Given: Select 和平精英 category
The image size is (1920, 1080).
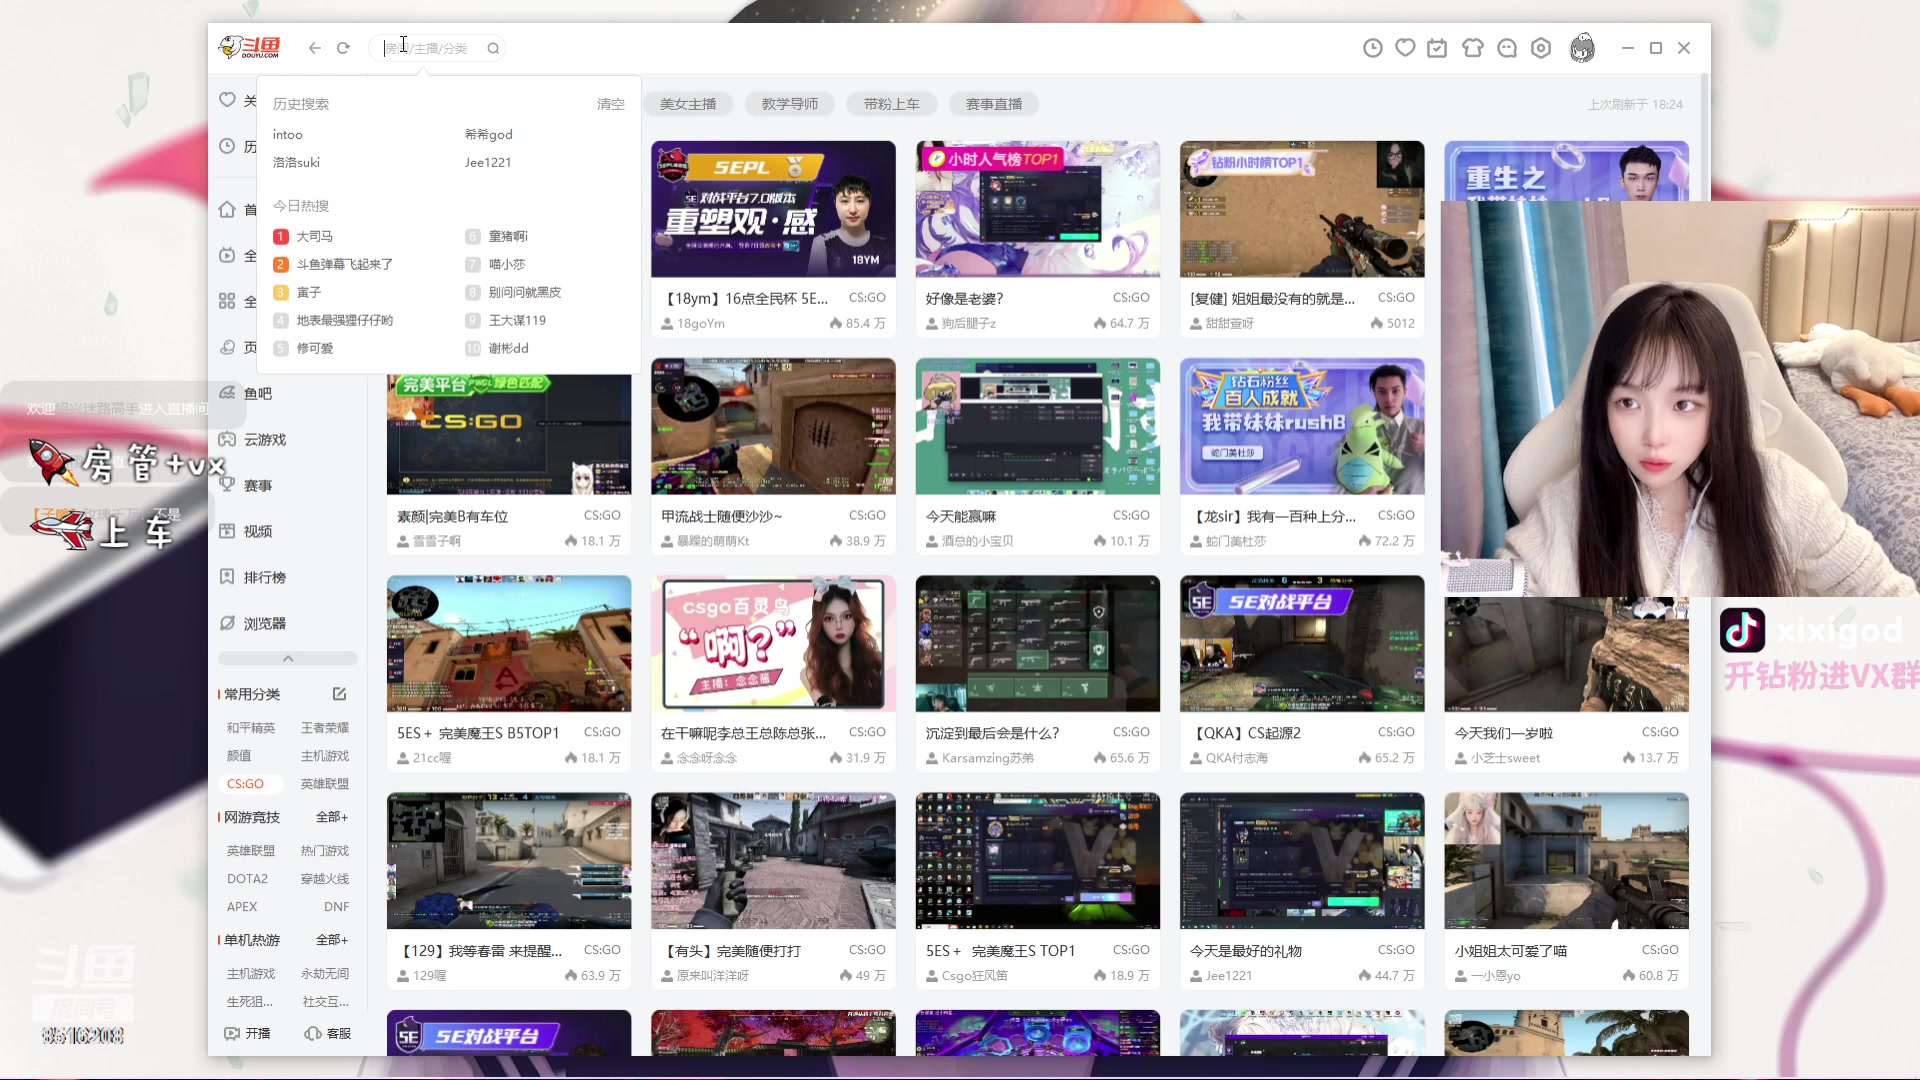Looking at the screenshot, I should pos(250,728).
